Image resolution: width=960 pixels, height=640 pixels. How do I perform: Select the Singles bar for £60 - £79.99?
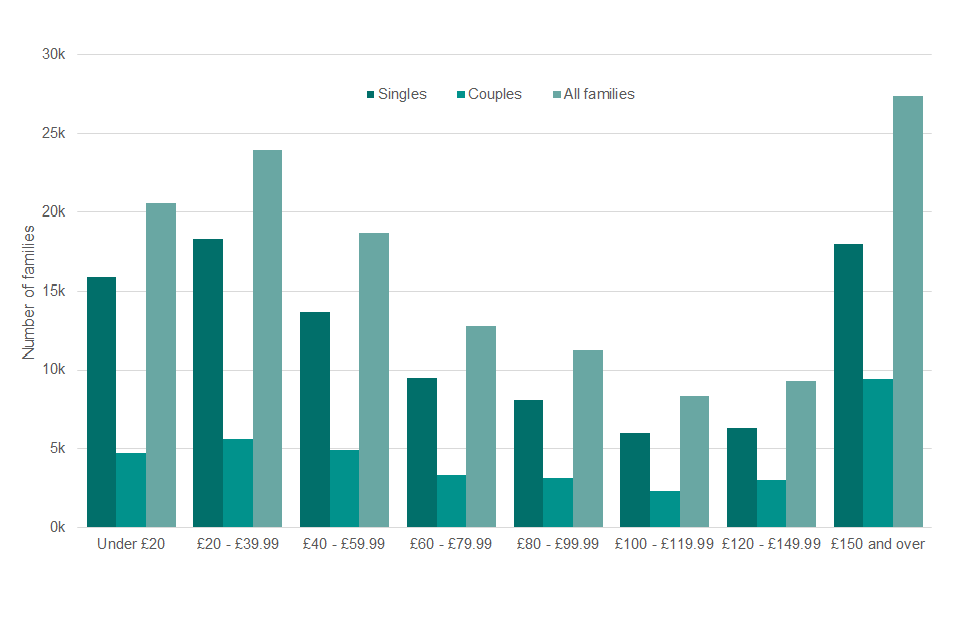click(x=421, y=452)
